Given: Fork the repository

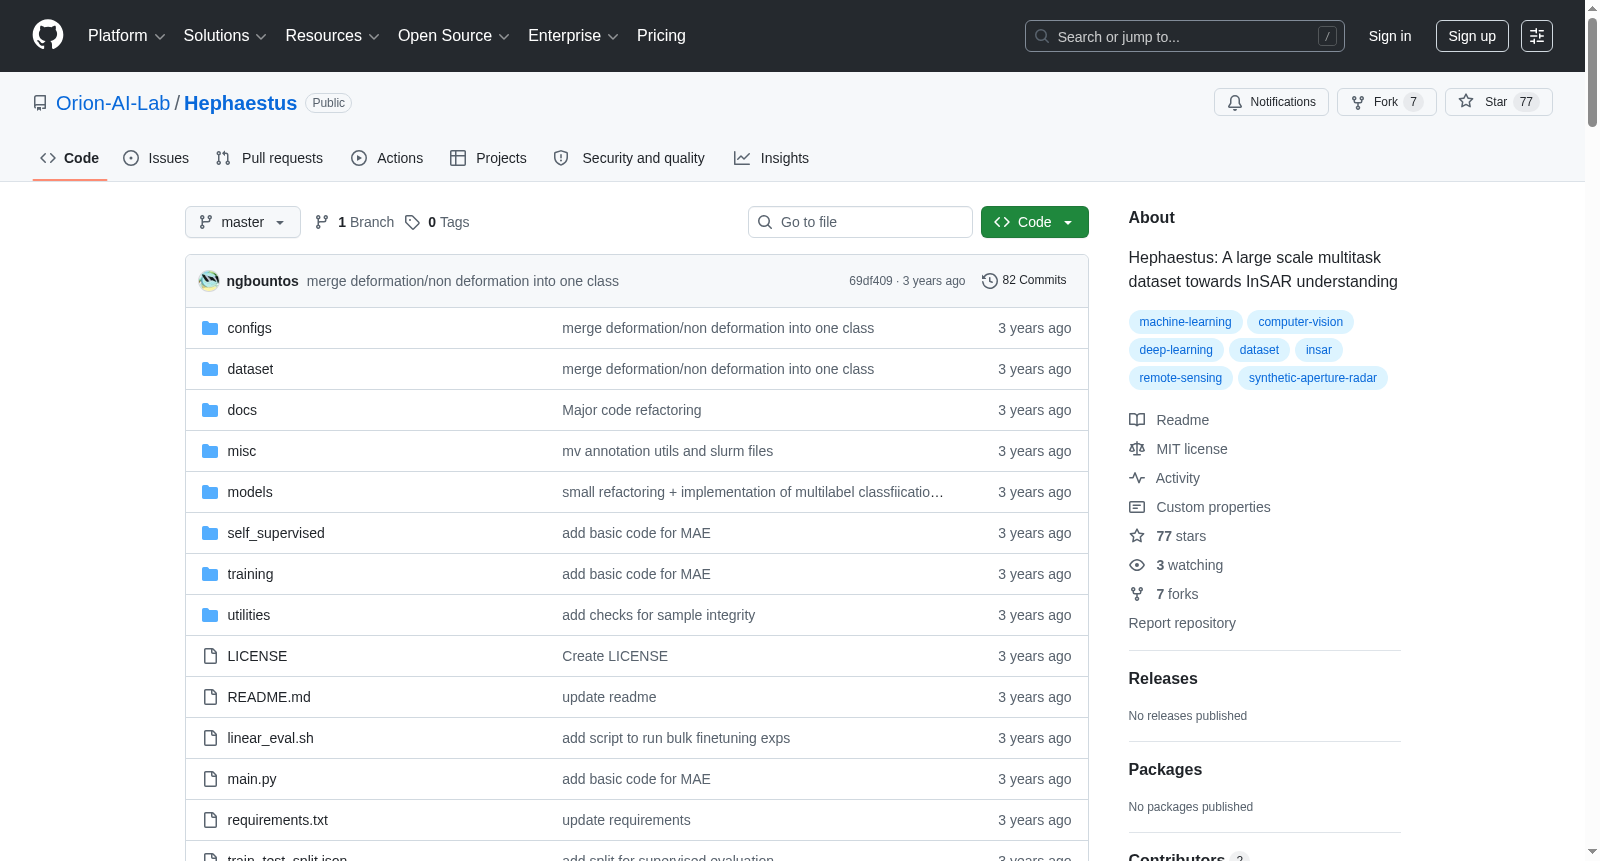Looking at the screenshot, I should click(x=1386, y=102).
